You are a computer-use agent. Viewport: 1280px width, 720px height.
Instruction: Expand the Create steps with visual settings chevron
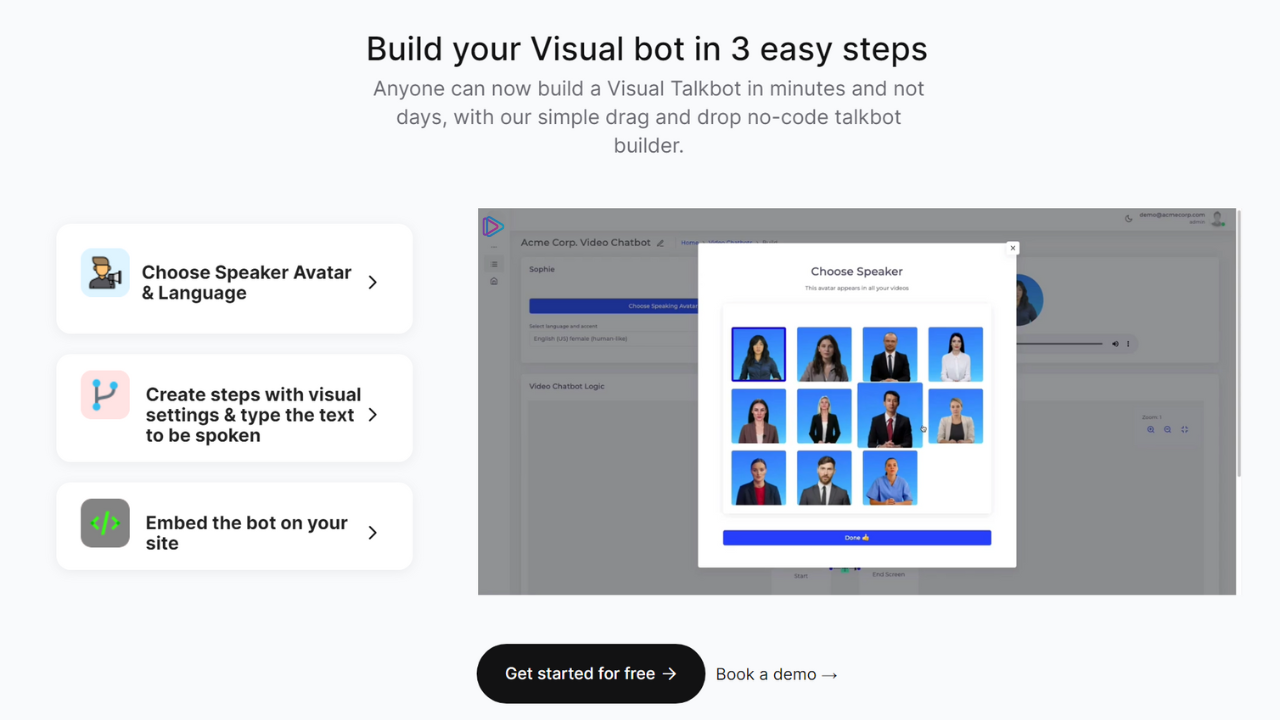[x=372, y=415]
